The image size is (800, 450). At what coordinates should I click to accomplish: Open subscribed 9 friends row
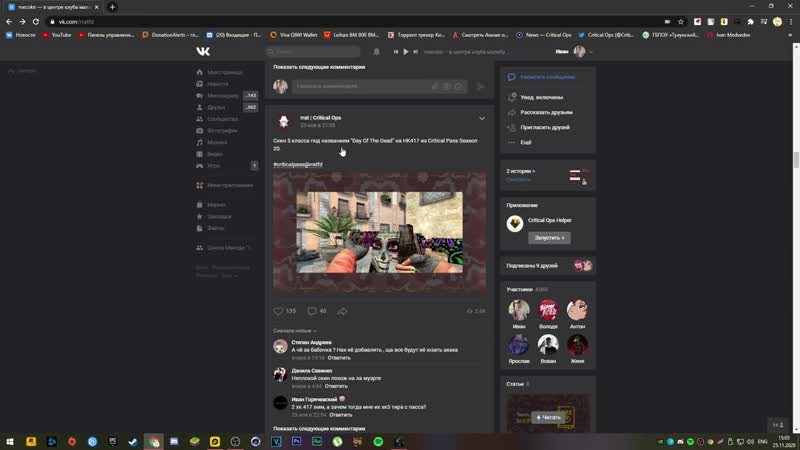pos(548,265)
